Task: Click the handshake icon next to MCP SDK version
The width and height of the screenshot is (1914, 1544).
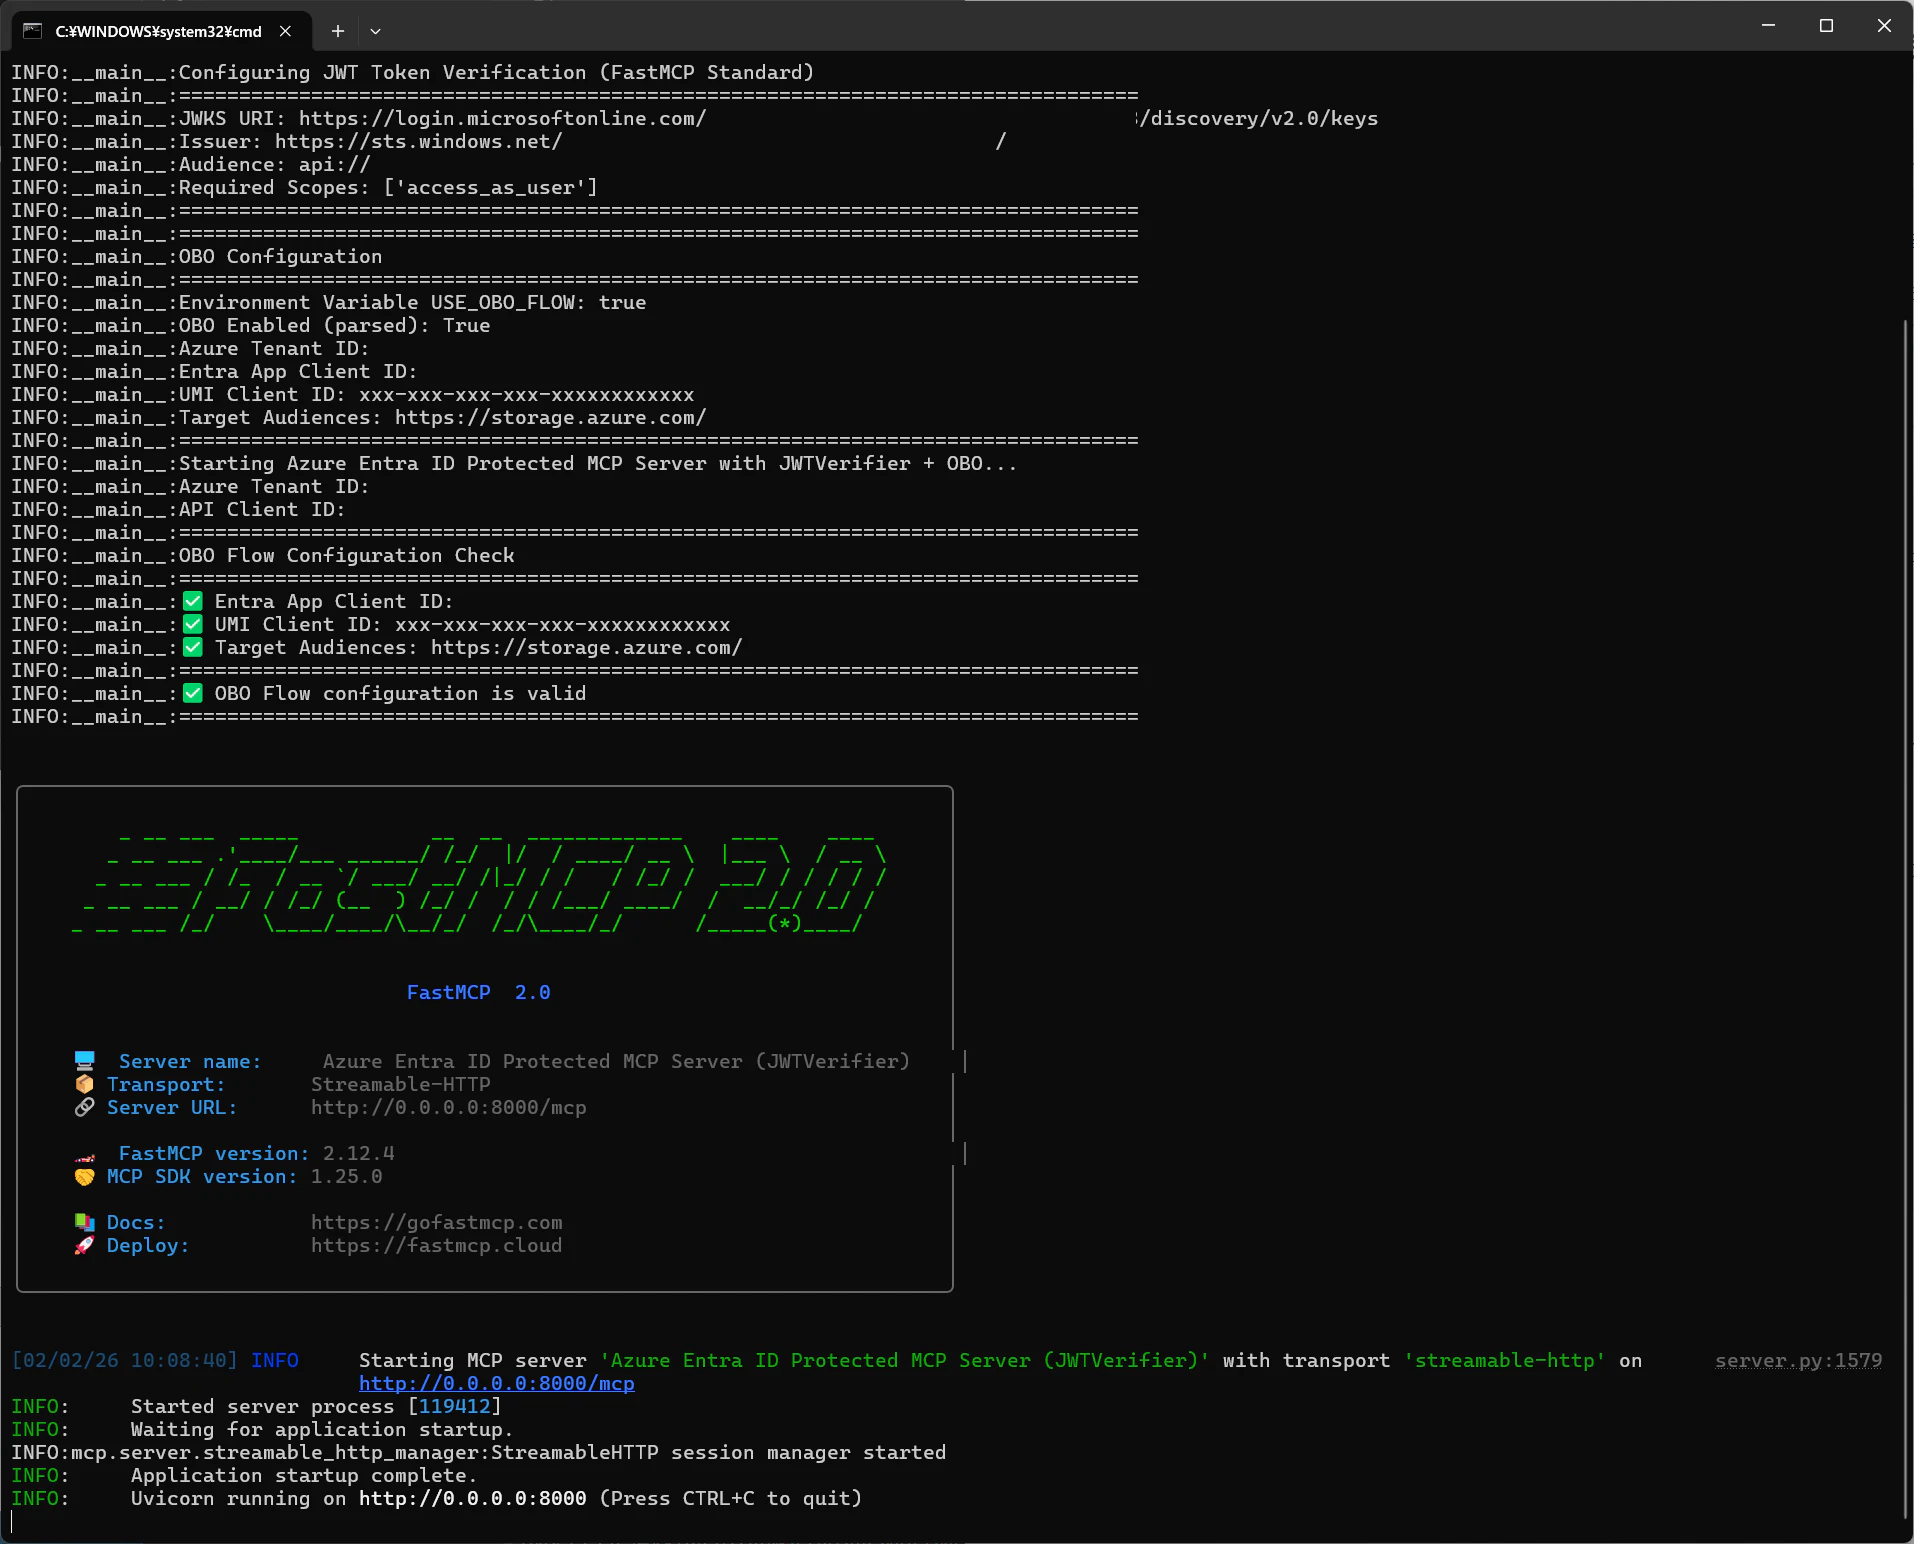Action: 85,1176
